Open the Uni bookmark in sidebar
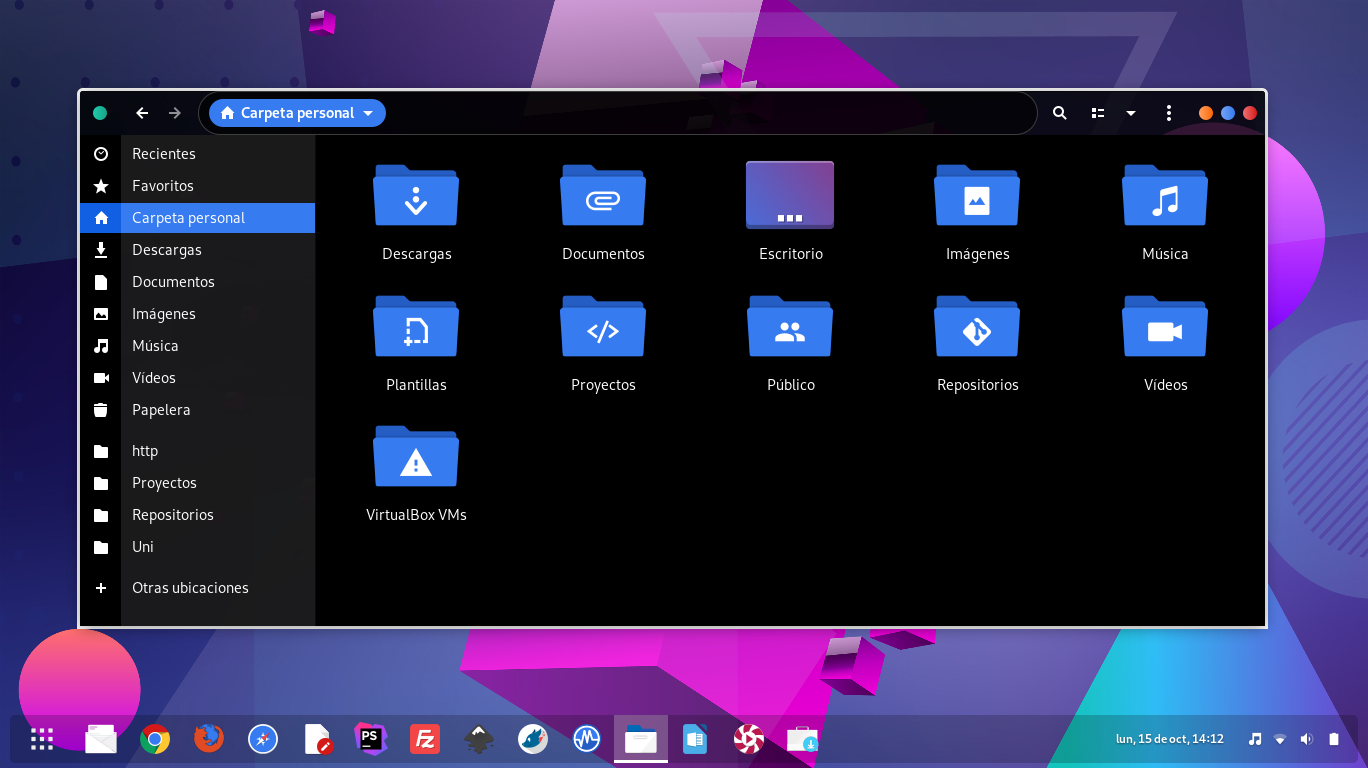This screenshot has width=1368, height=768. pyautogui.click(x=197, y=547)
